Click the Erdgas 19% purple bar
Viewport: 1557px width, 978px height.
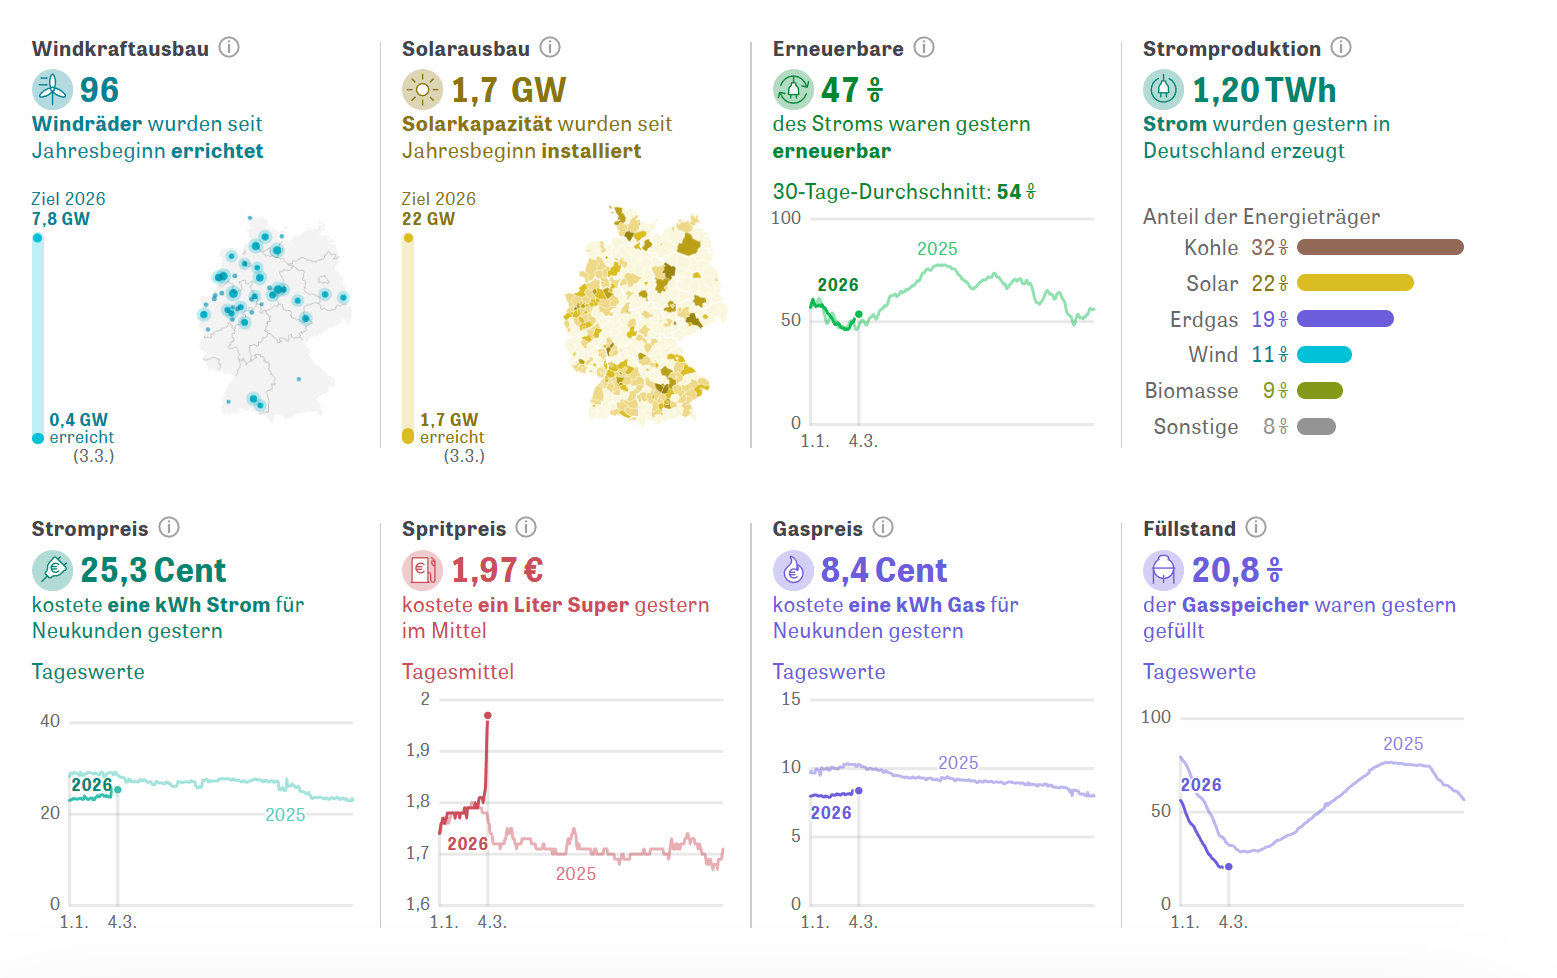click(1345, 319)
